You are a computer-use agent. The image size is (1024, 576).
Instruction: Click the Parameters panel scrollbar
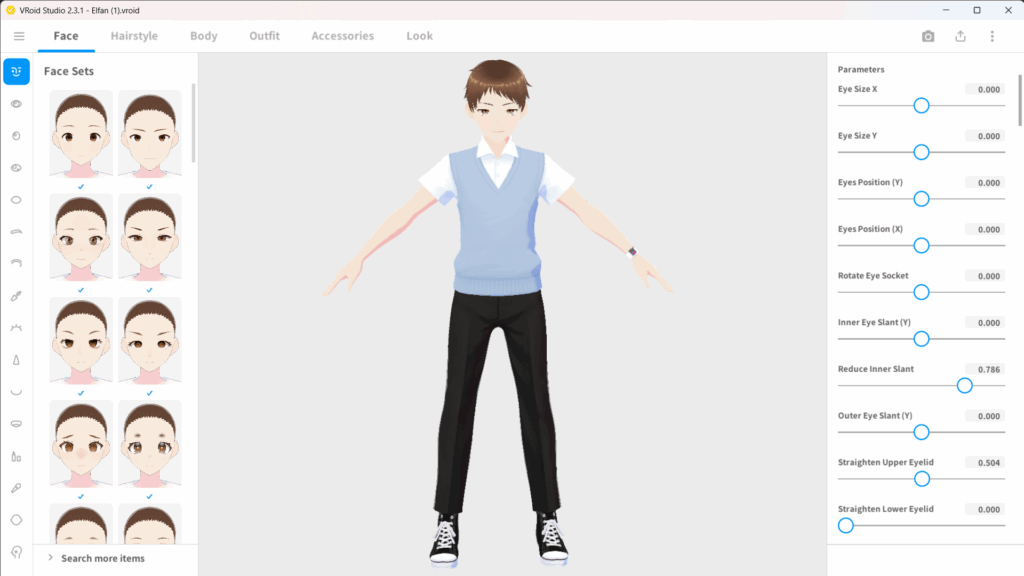tap(1020, 100)
